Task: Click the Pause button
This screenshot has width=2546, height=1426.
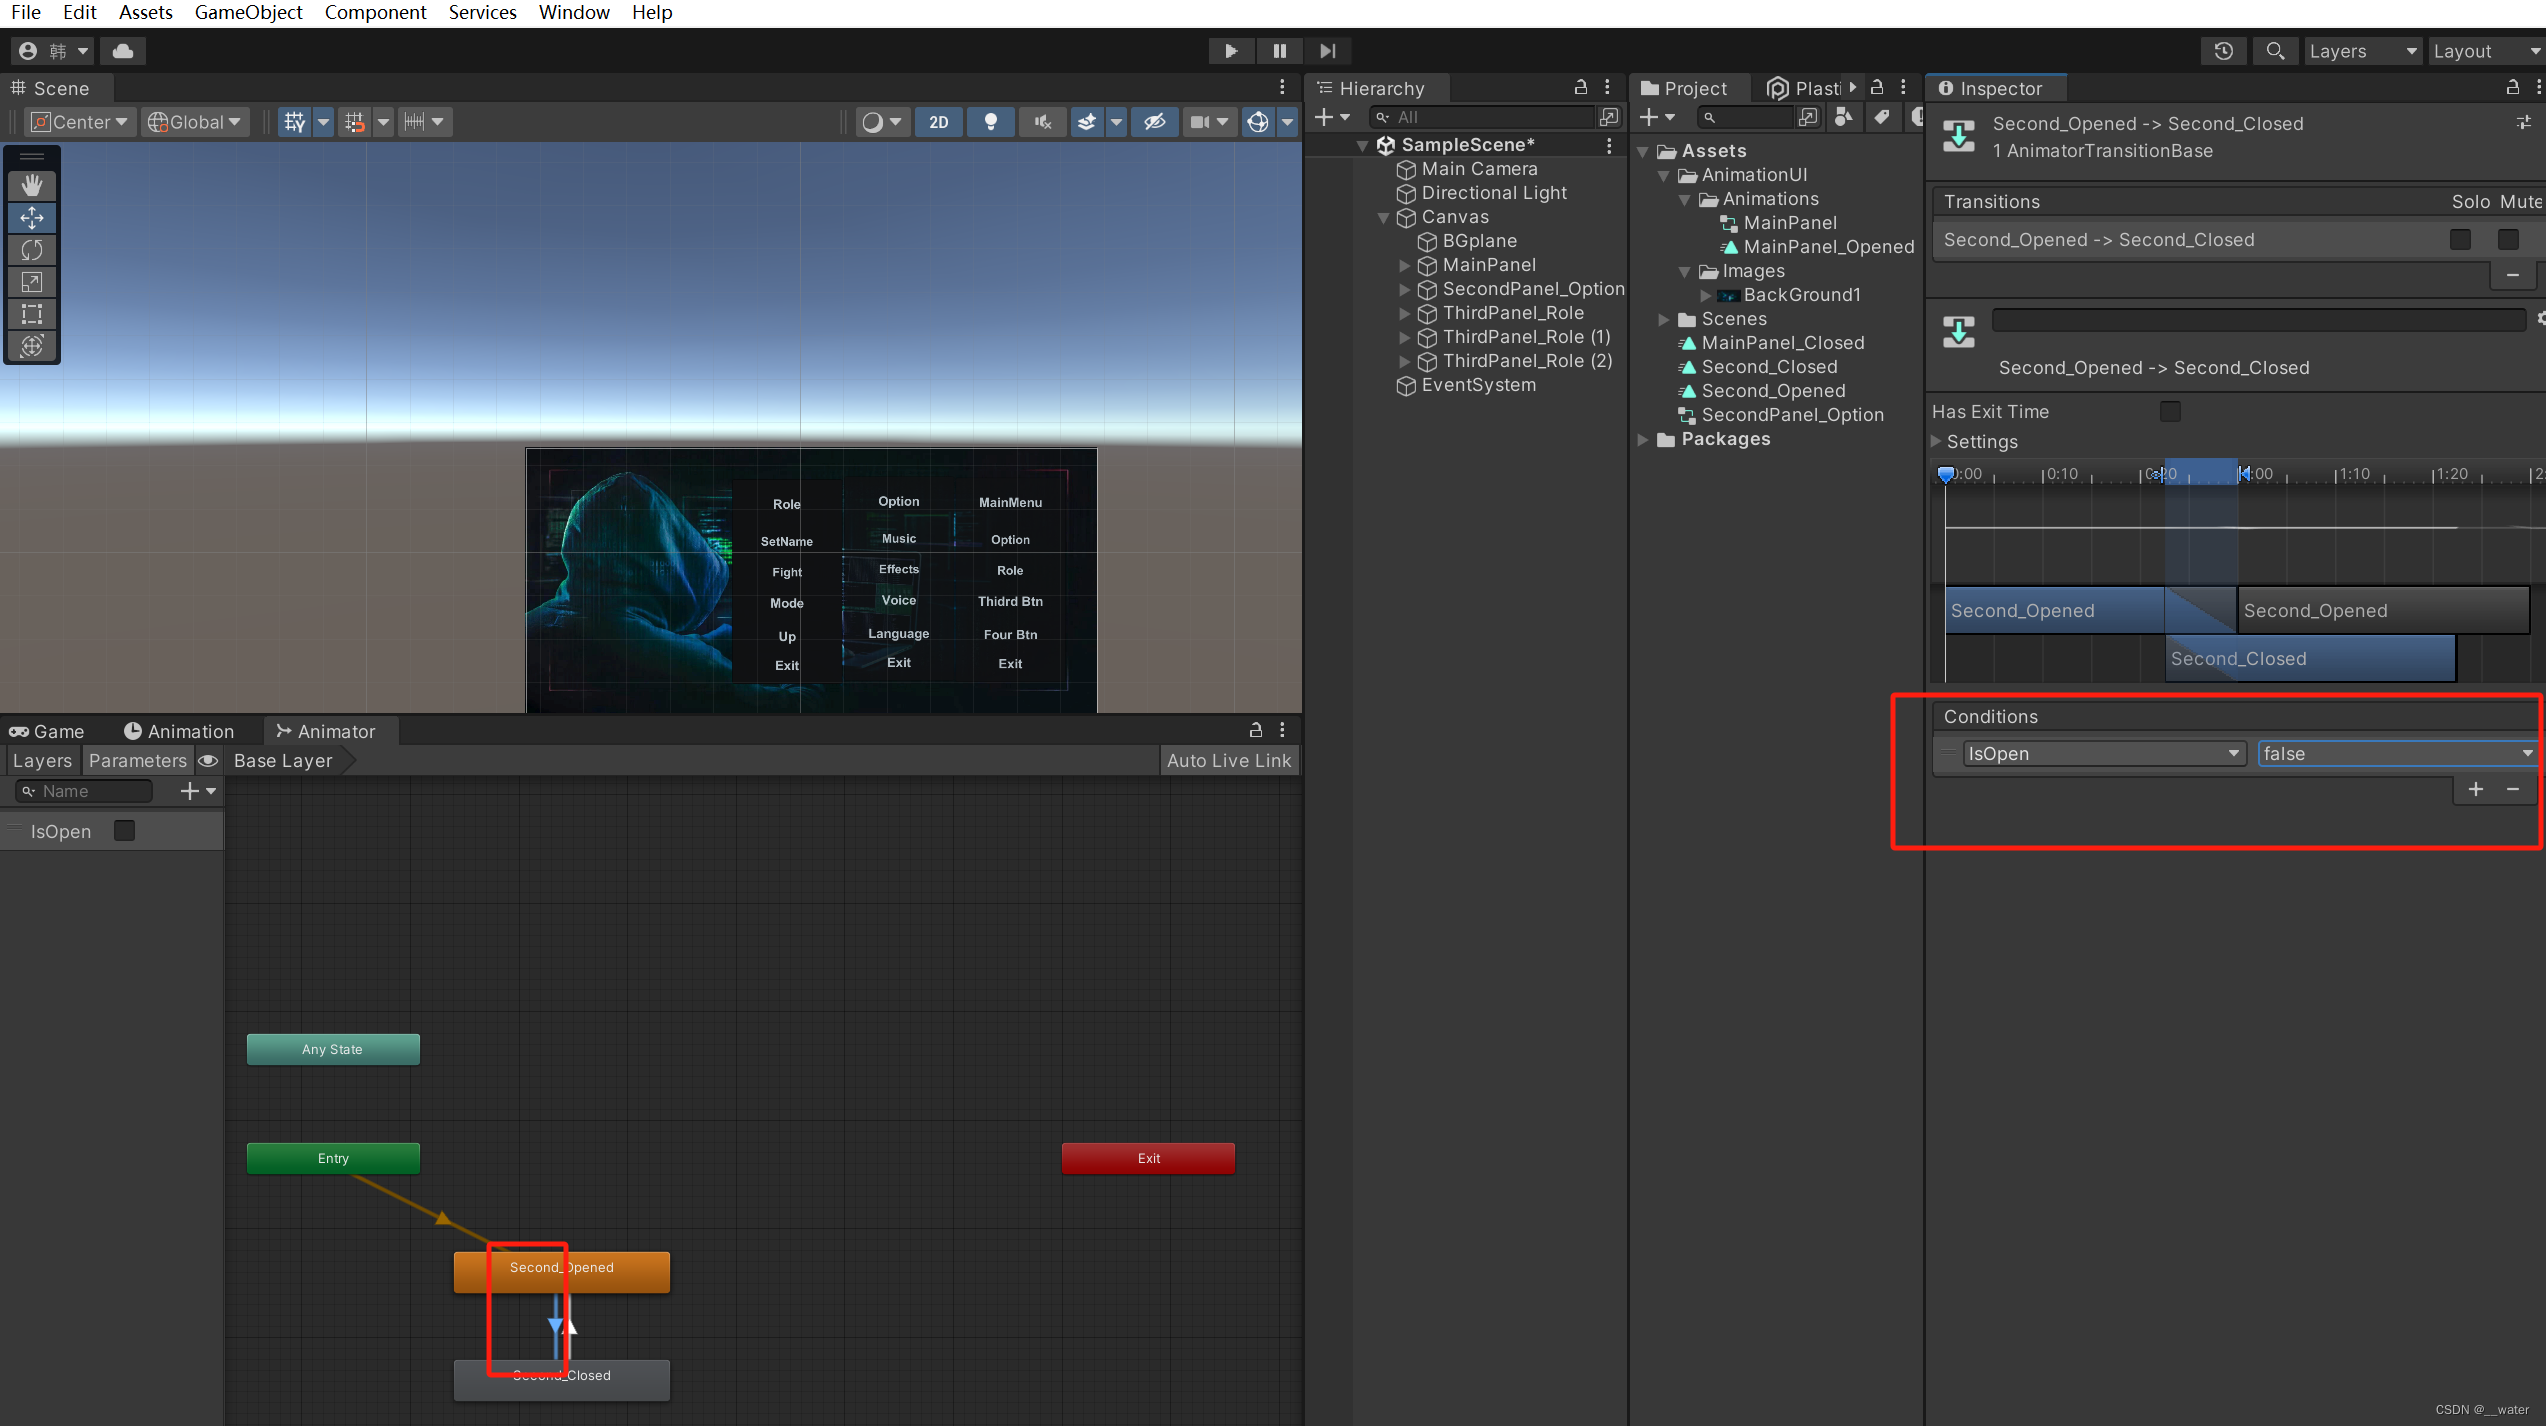Action: 1279,50
